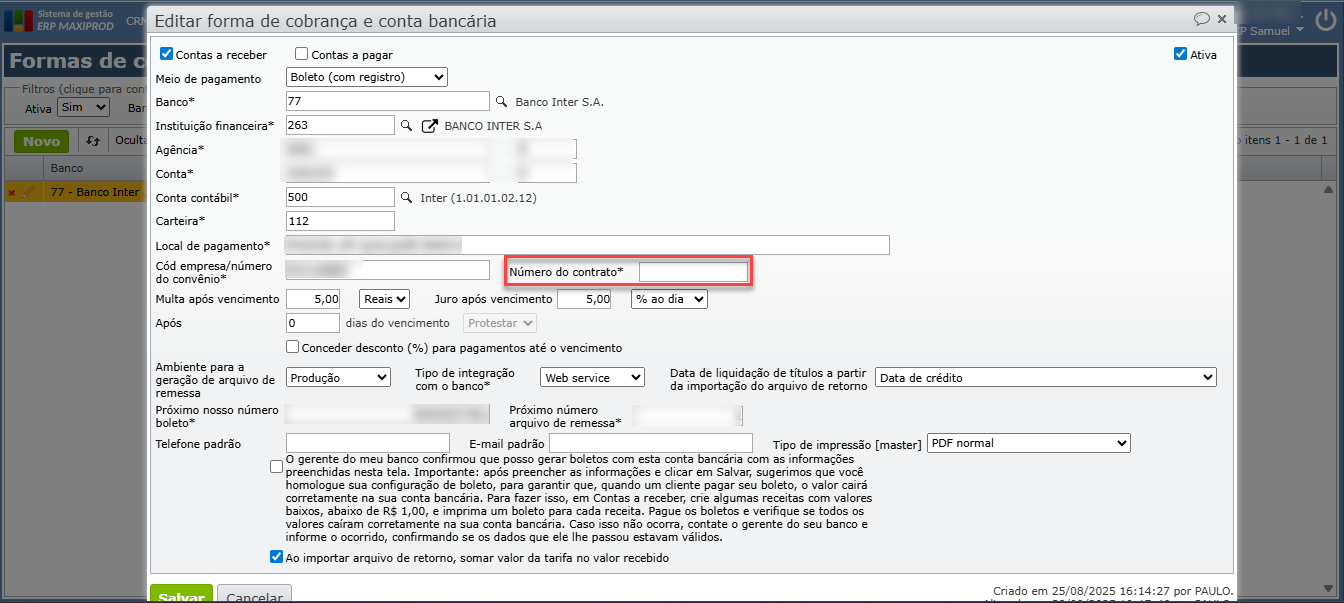Open Meio de pagamento dropdown
The width and height of the screenshot is (1344, 603).
pyautogui.click(x=367, y=78)
